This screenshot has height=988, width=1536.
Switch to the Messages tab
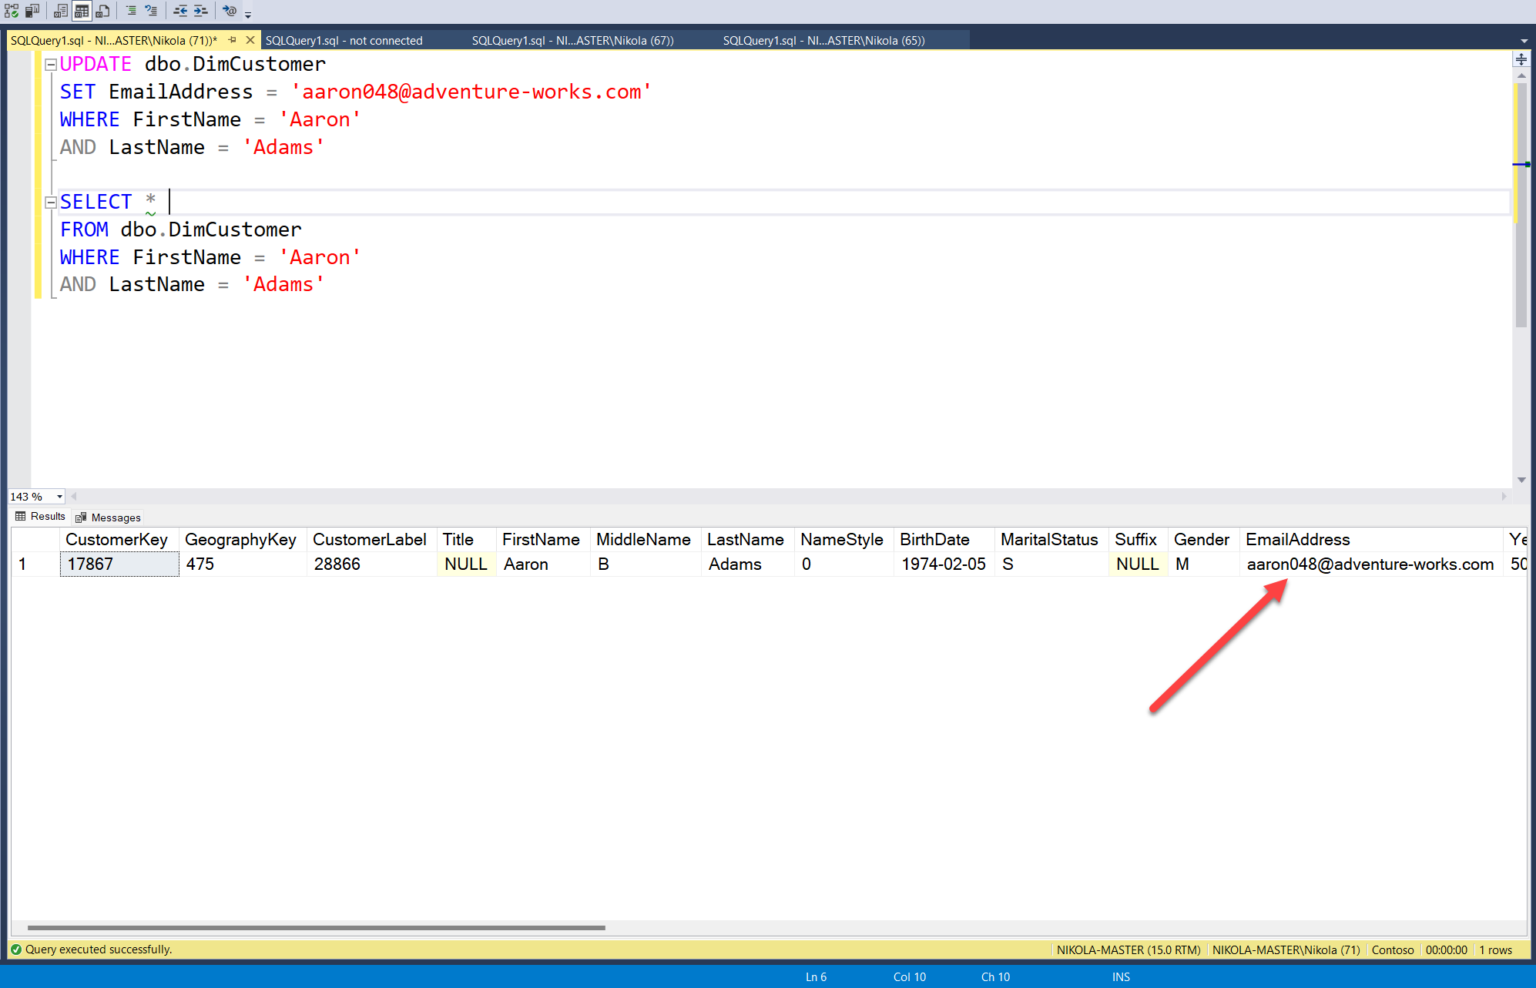[x=108, y=517]
